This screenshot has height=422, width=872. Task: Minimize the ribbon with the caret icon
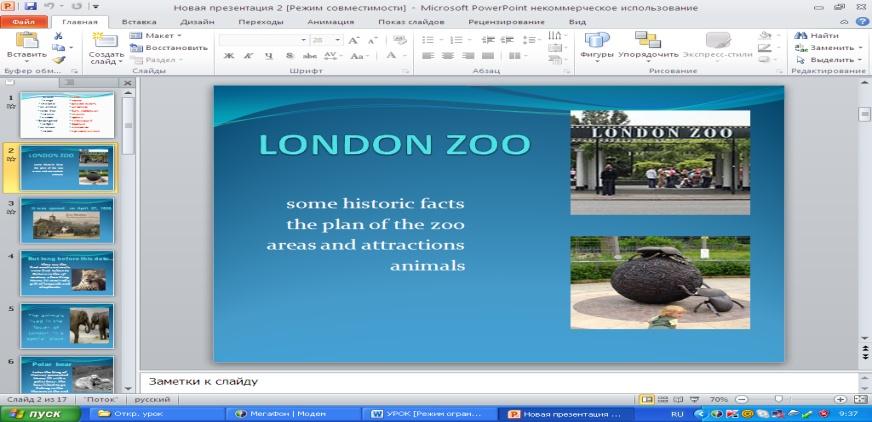coord(844,22)
